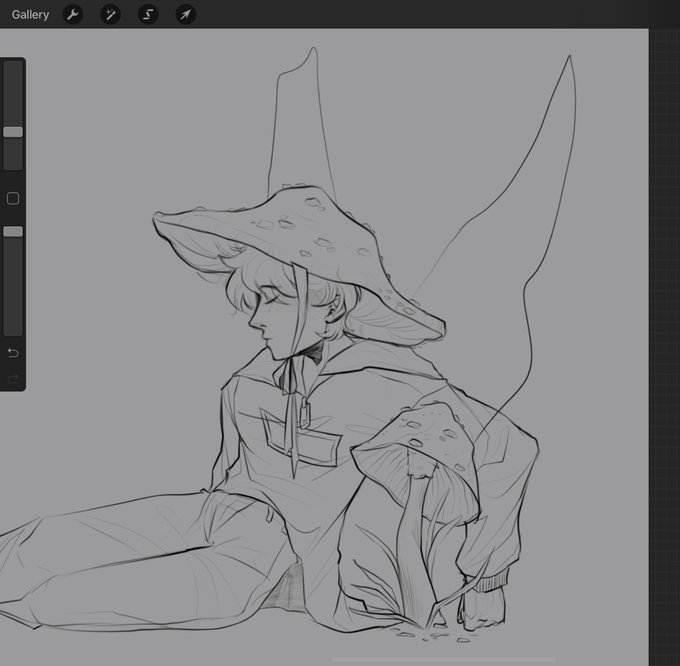Activate the Selection tool
Screen dimensions: 680x666
tap(148, 15)
